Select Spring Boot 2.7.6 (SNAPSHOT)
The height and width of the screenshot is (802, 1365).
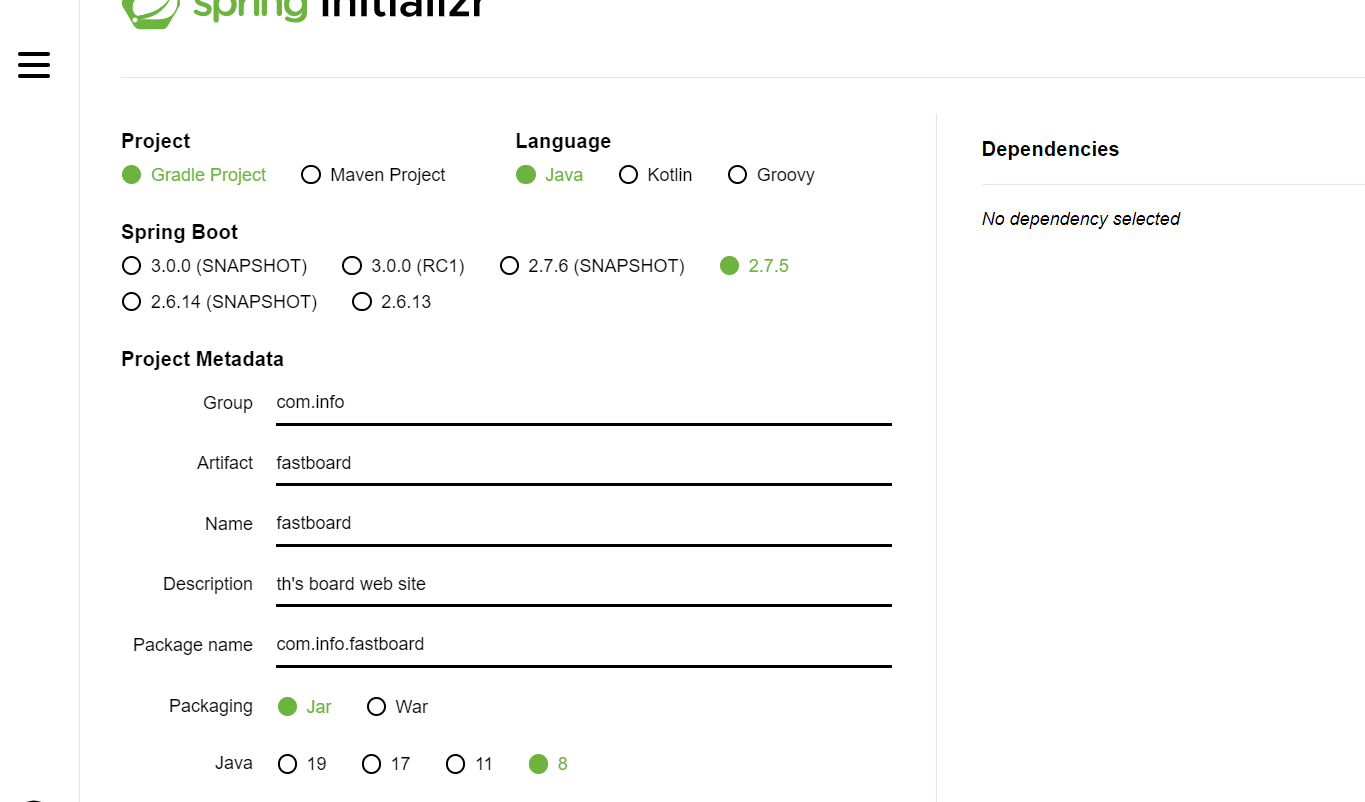[x=592, y=266]
